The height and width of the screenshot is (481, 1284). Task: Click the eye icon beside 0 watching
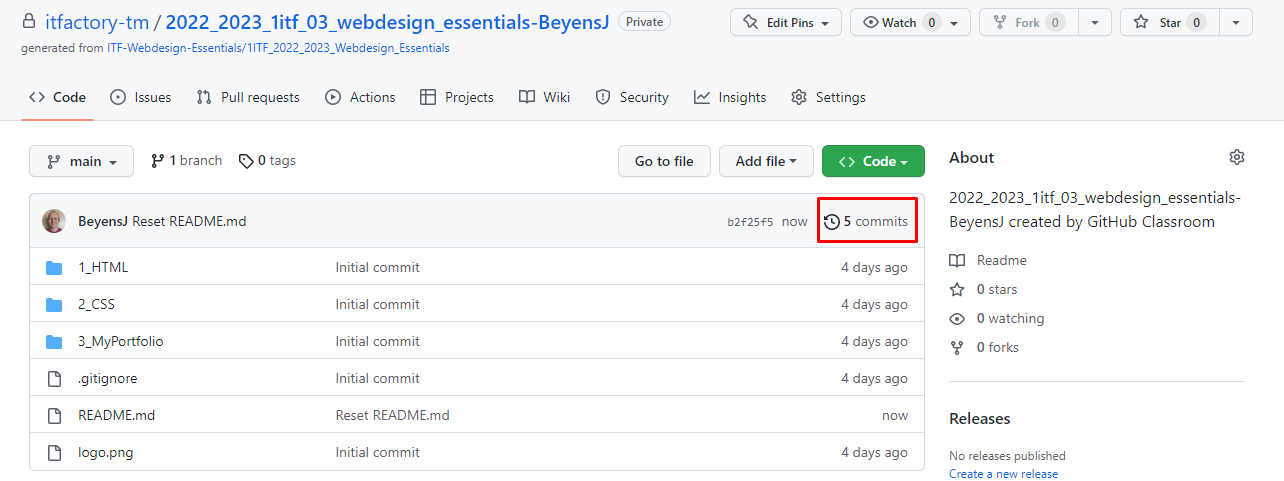pos(957,318)
